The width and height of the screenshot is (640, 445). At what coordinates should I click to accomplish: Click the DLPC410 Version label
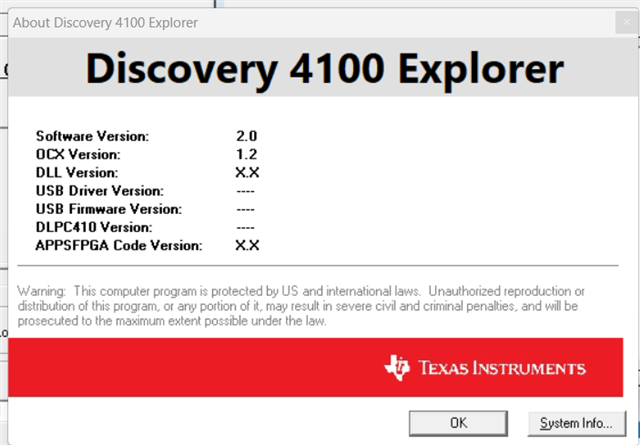tap(94, 227)
